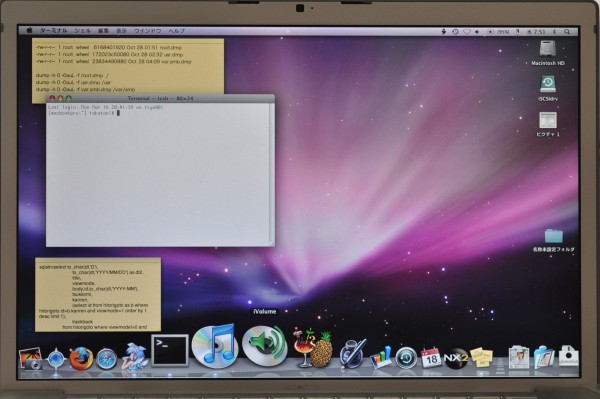Open the blue folder stack in Dock
600x399 pixels.
point(544,357)
